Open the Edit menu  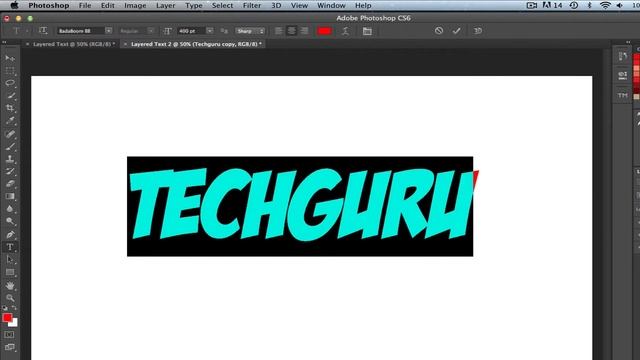pyautogui.click(x=108, y=6)
